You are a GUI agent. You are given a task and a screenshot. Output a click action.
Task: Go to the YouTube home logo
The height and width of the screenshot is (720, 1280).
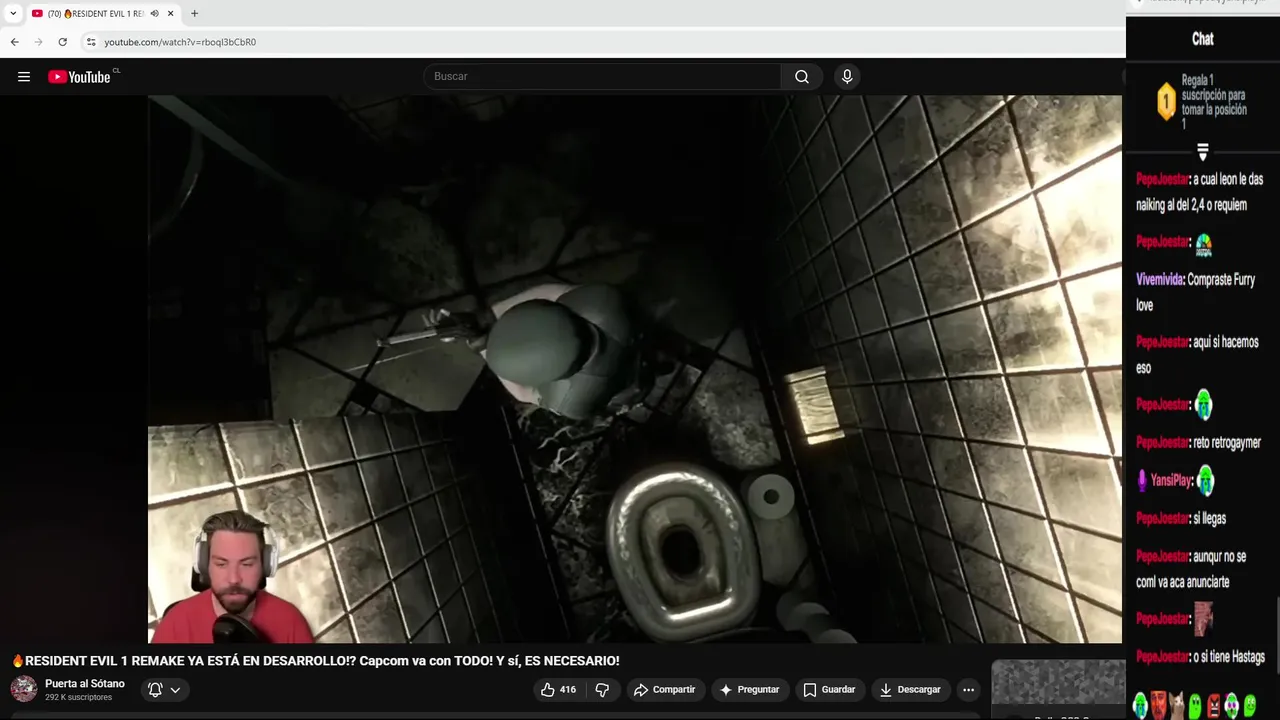[80, 77]
